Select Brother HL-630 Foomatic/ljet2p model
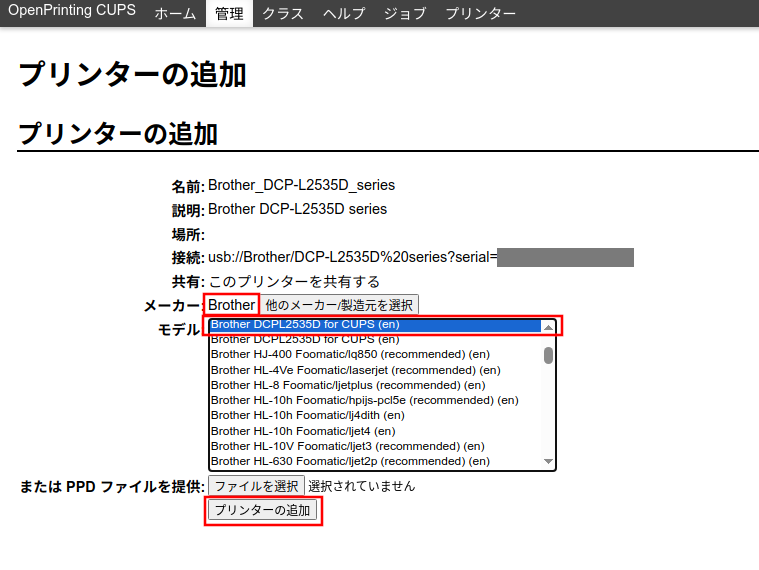 (375, 461)
